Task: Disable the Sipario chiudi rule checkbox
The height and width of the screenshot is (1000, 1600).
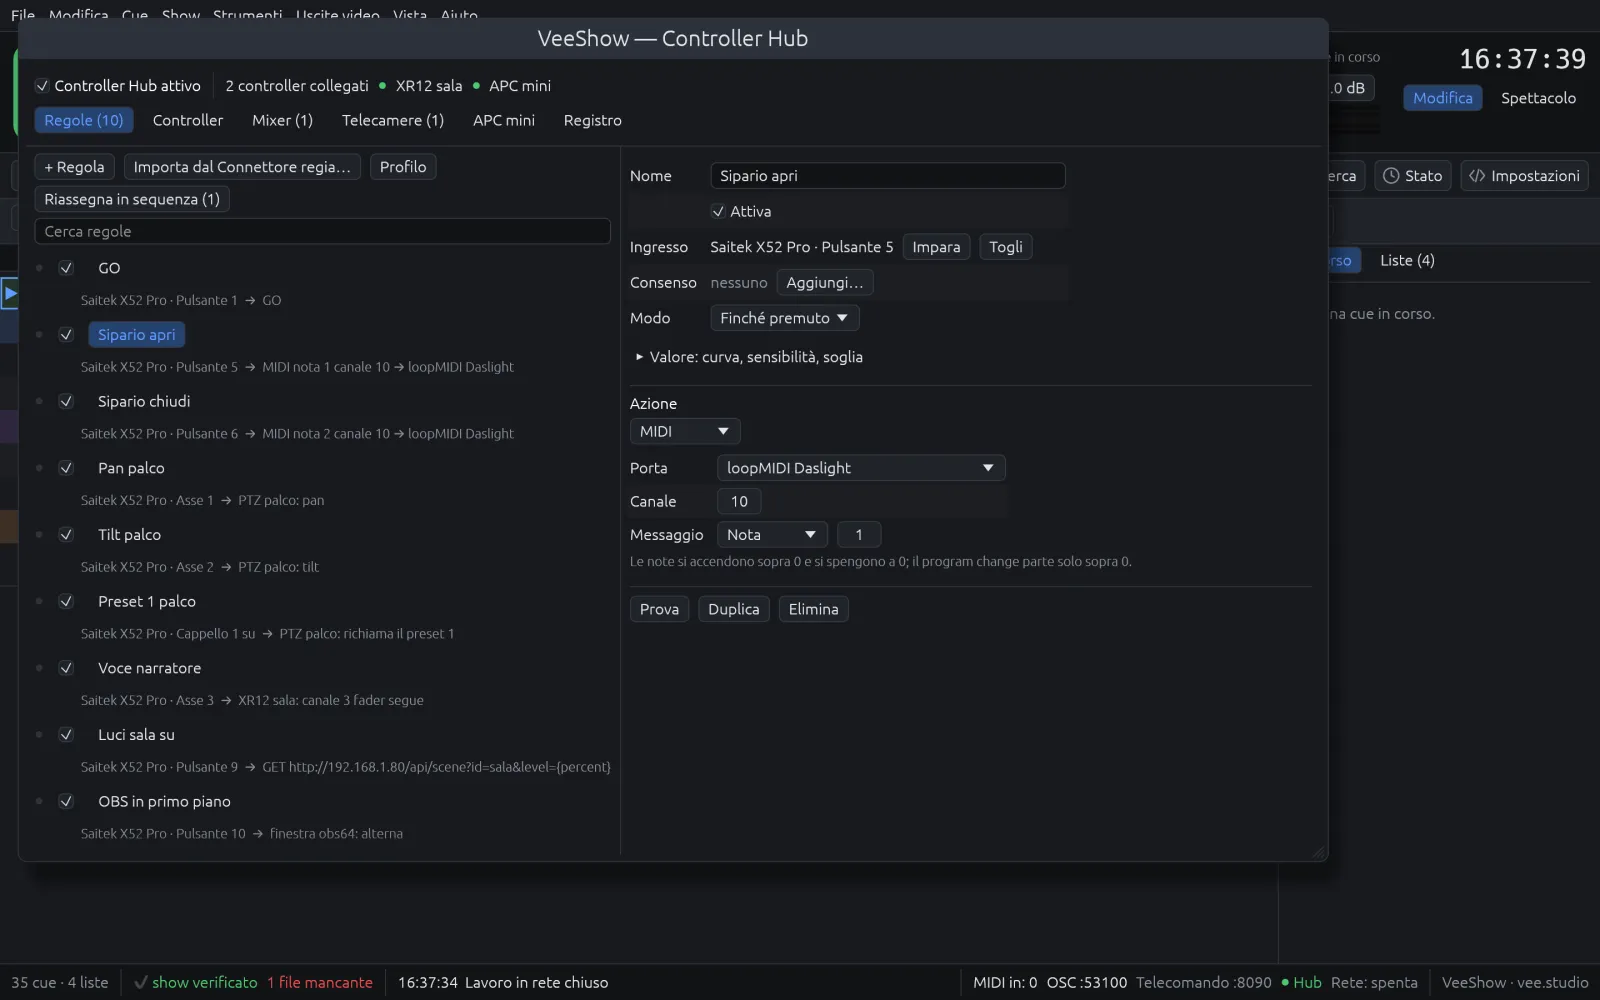Action: point(66,401)
